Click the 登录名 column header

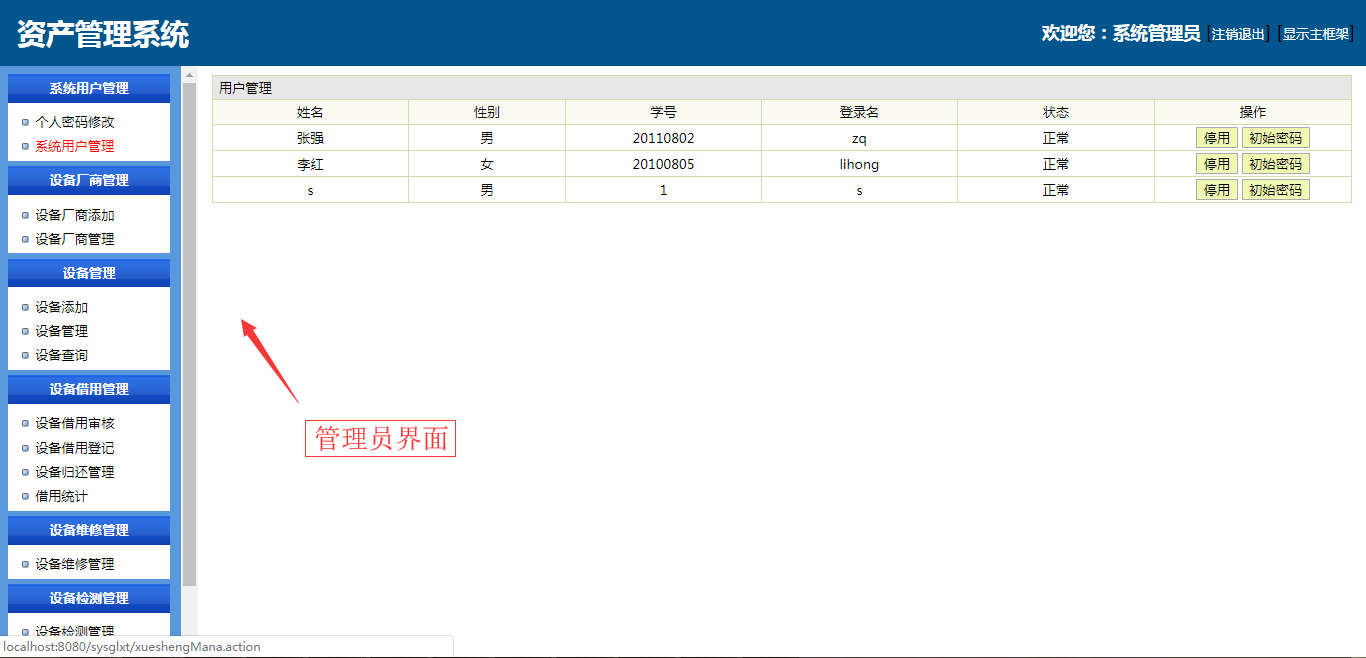859,112
